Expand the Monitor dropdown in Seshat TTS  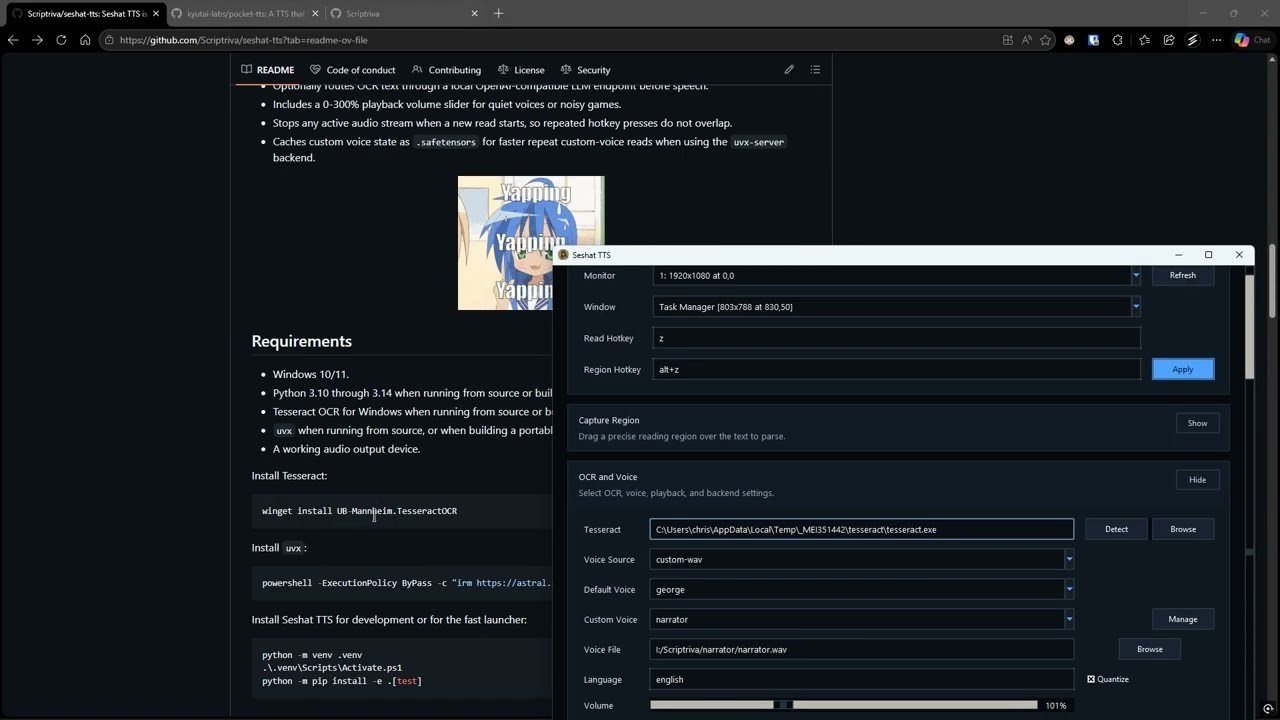tap(1135, 275)
